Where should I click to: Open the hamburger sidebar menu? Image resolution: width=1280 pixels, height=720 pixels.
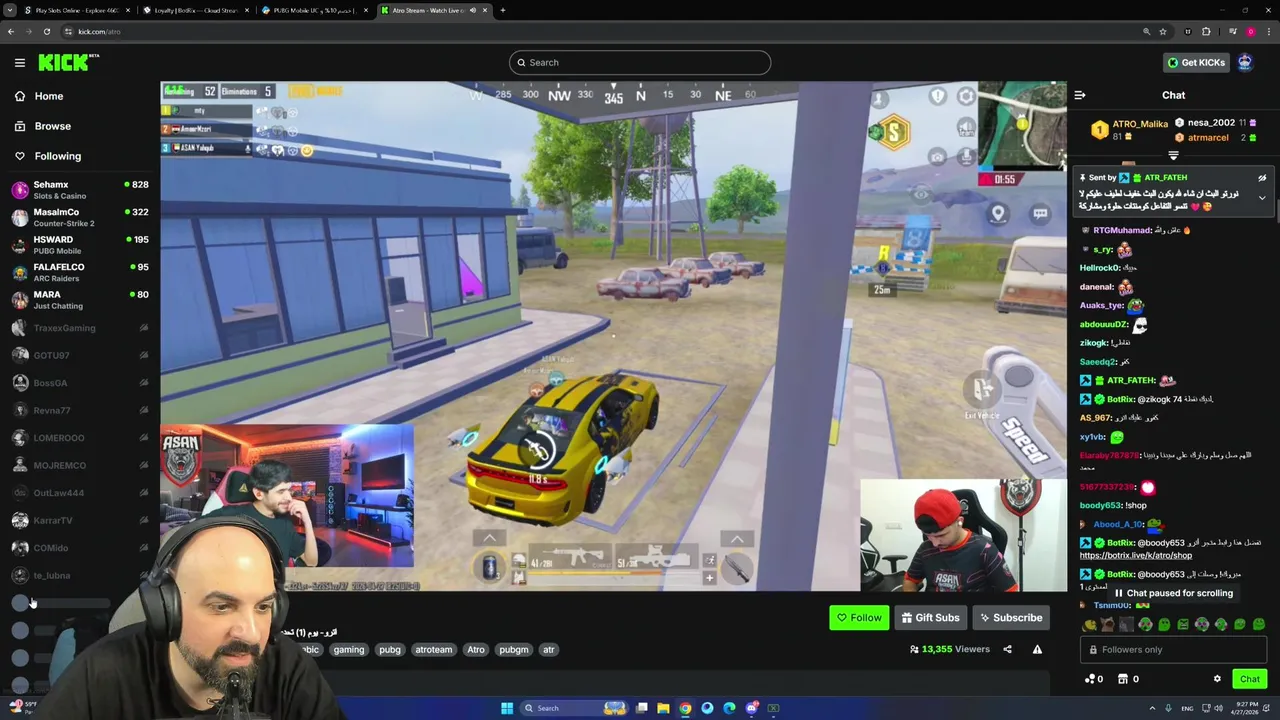tap(19, 62)
